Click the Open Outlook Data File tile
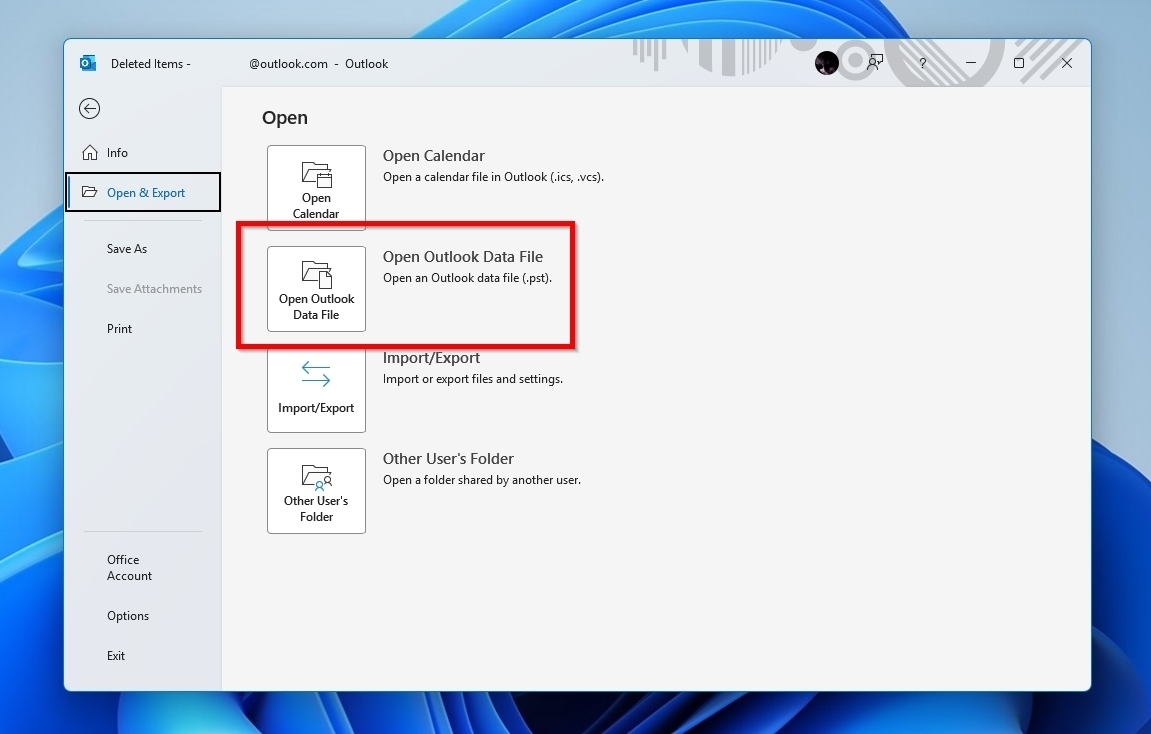Image resolution: width=1151 pixels, height=734 pixels. tap(316, 288)
